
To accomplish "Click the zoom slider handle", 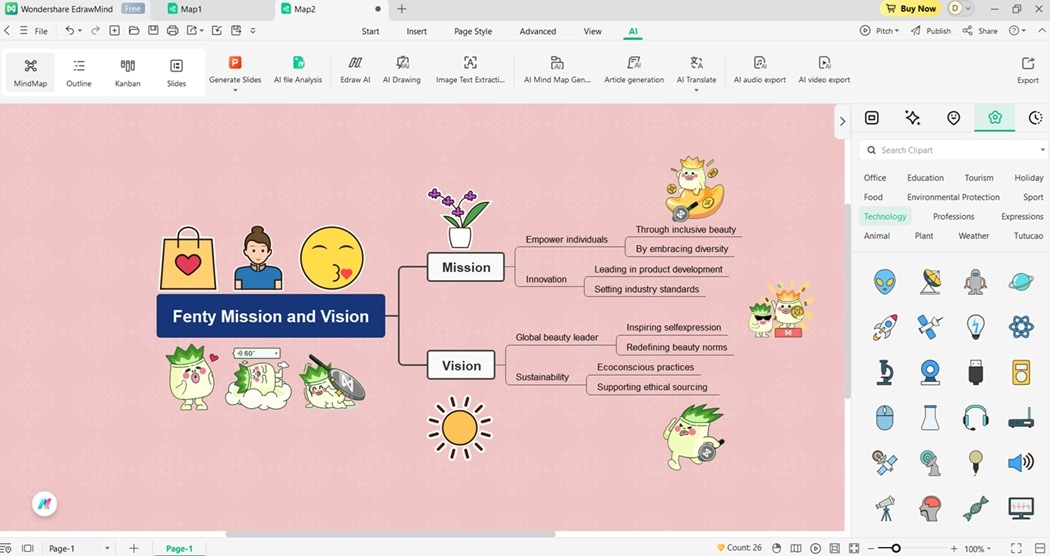I will tap(895, 549).
